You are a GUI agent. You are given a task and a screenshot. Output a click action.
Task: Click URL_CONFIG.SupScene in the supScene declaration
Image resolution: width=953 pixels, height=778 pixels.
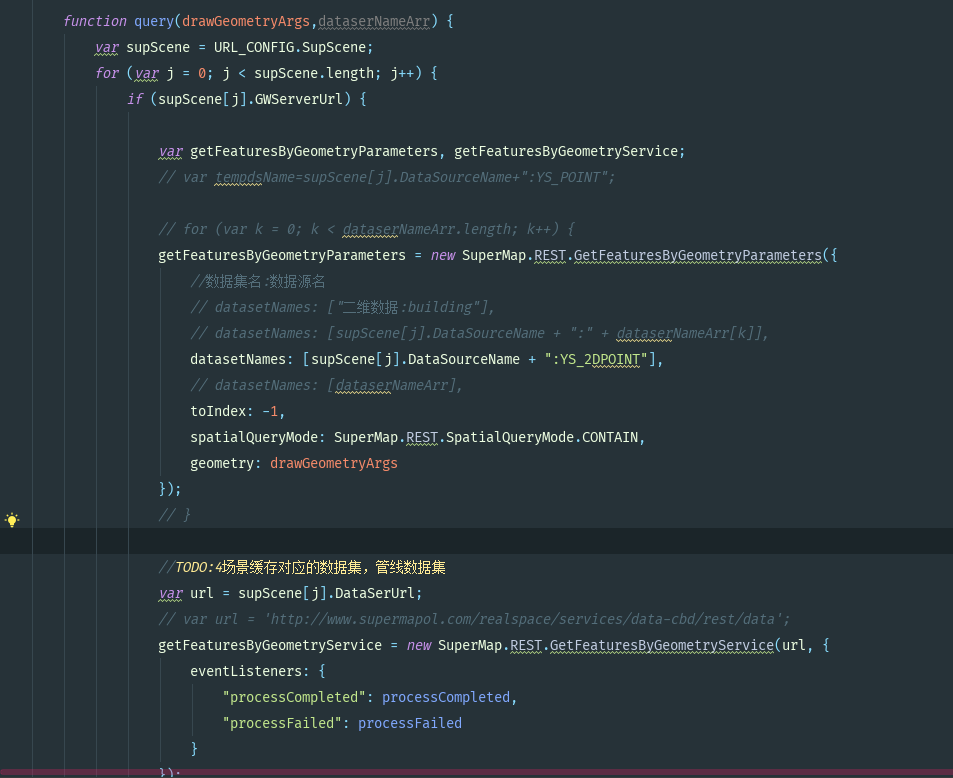[x=290, y=47]
